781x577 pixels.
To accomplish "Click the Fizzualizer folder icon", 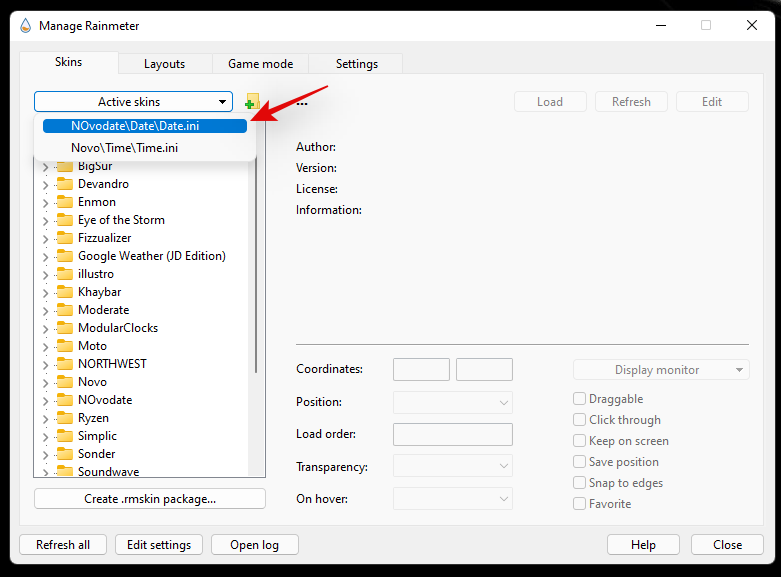I will click(64, 238).
